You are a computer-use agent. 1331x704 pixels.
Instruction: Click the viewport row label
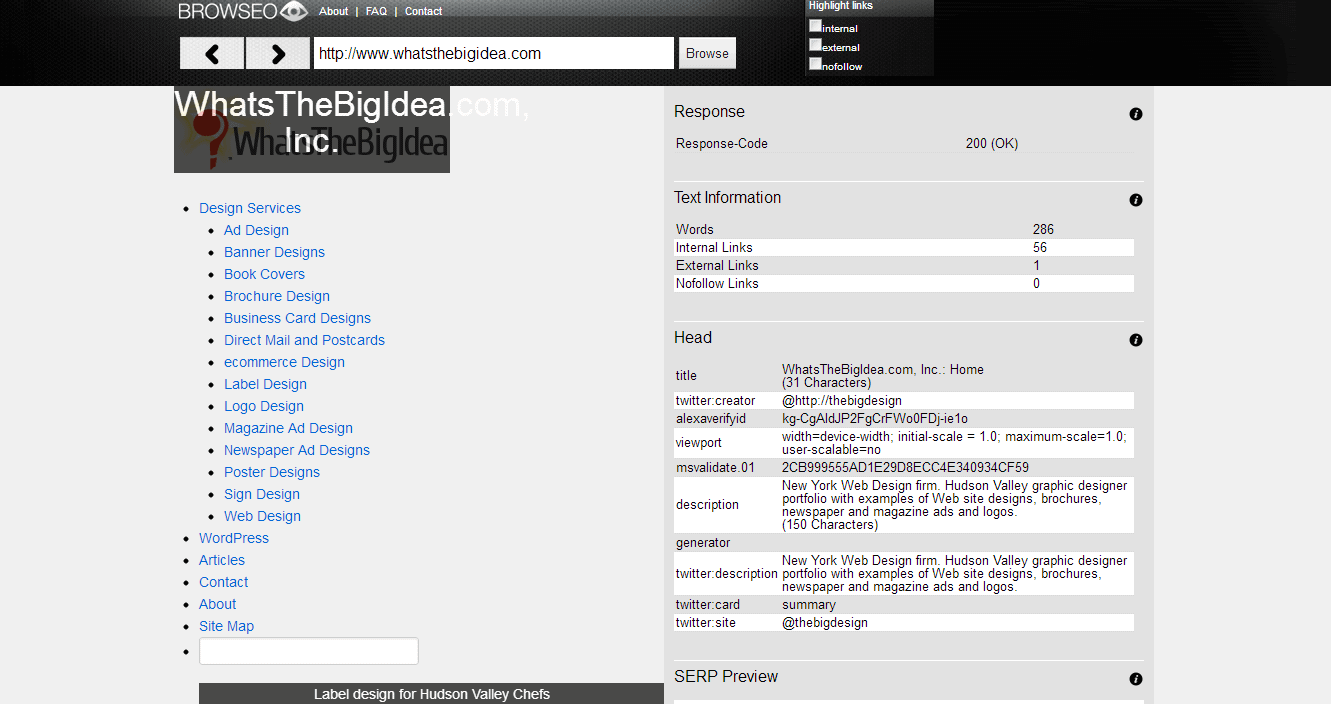698,443
